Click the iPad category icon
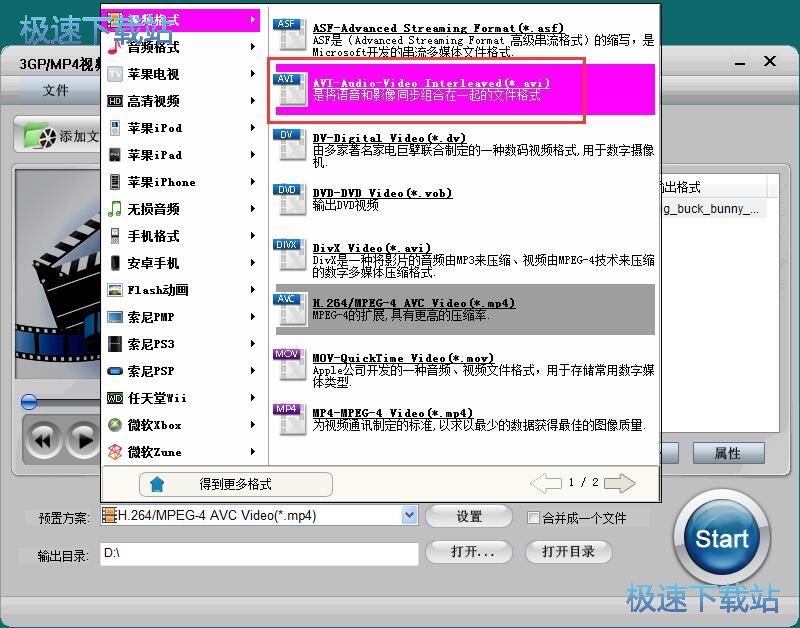The height and width of the screenshot is (628, 800). point(115,155)
